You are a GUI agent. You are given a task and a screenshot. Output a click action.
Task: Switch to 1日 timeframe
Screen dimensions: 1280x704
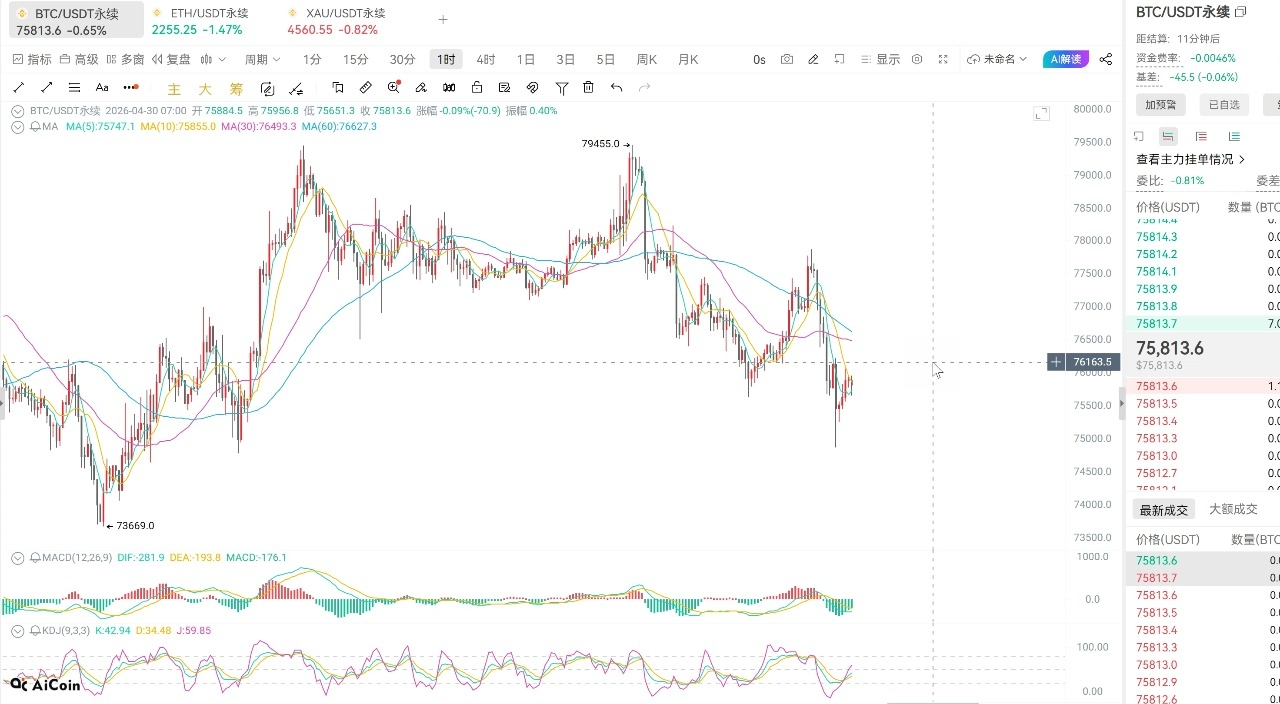[526, 59]
